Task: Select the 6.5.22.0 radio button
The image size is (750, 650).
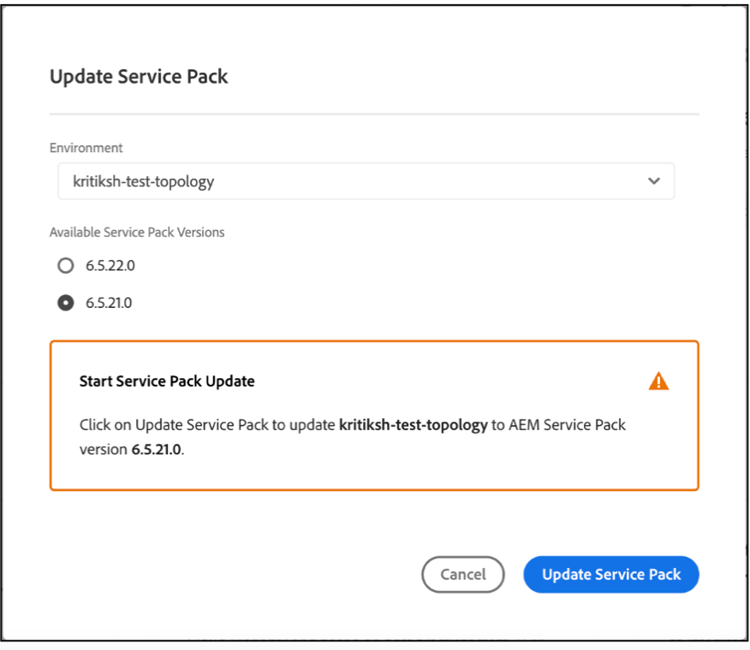Action: tap(66, 266)
